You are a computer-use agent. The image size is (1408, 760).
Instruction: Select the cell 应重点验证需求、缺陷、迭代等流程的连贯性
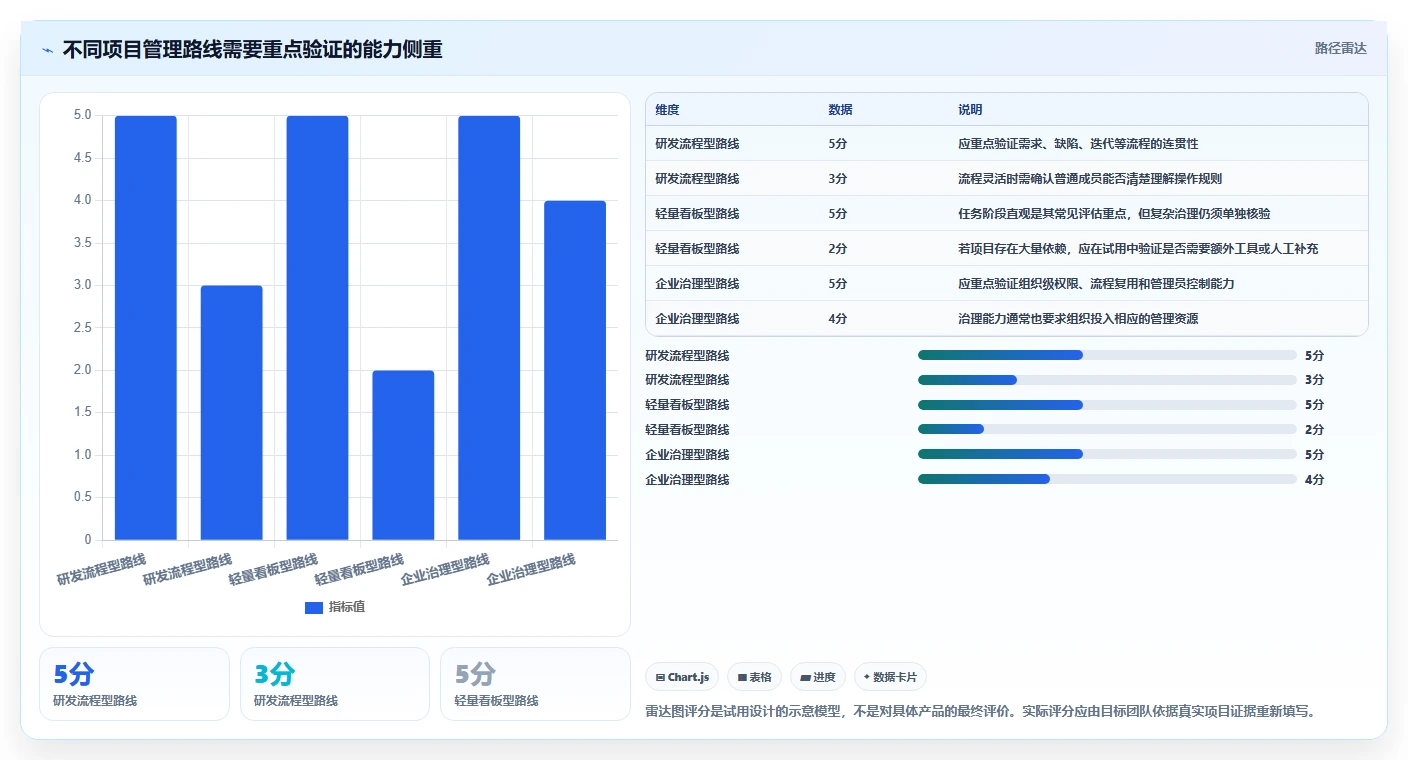1078,144
